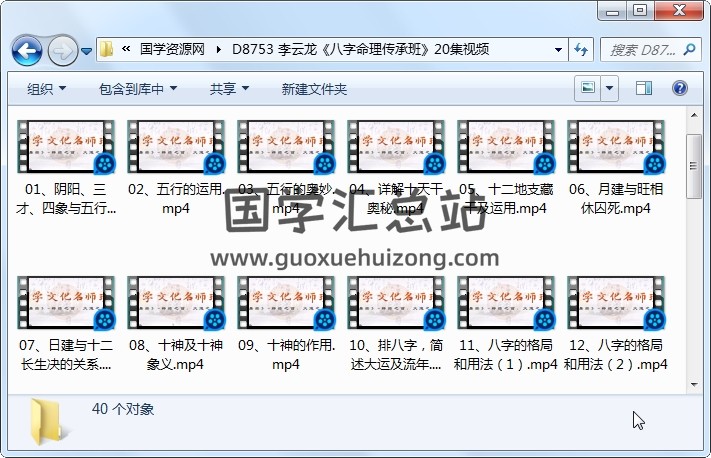
Task: Open the help question mark icon
Action: [x=680, y=88]
